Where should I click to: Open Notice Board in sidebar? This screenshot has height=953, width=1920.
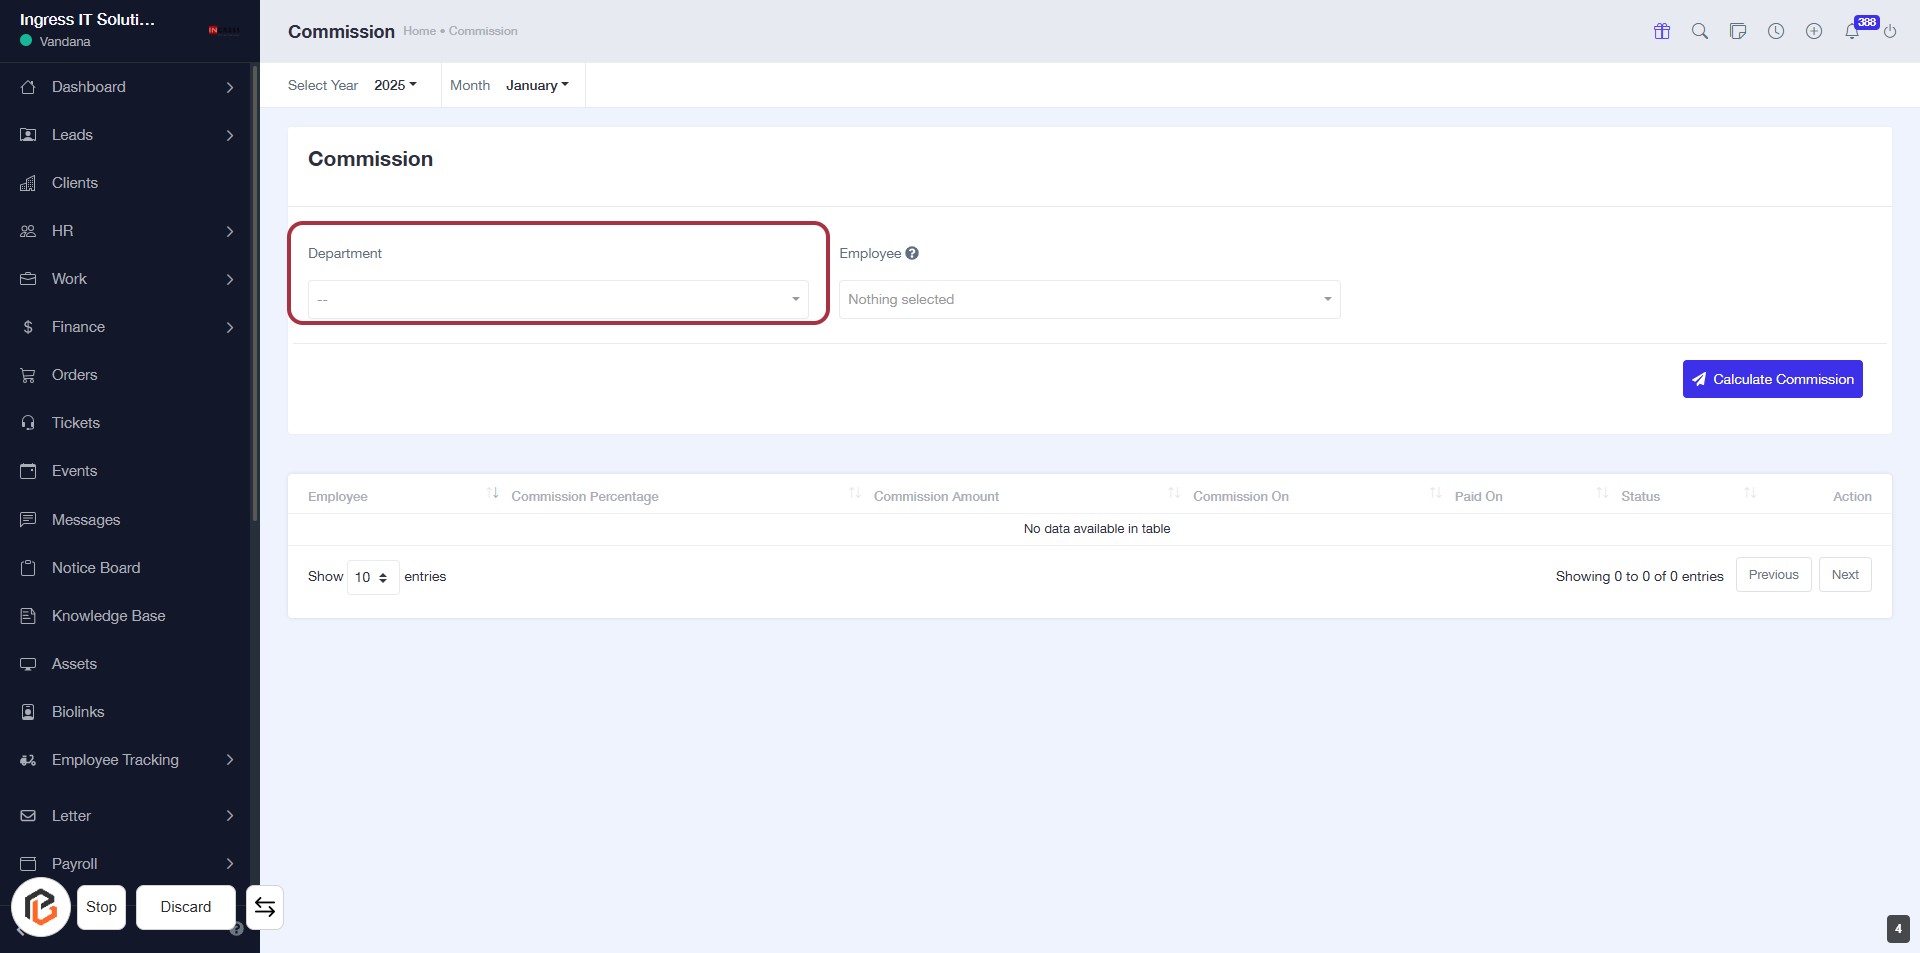tap(96, 568)
